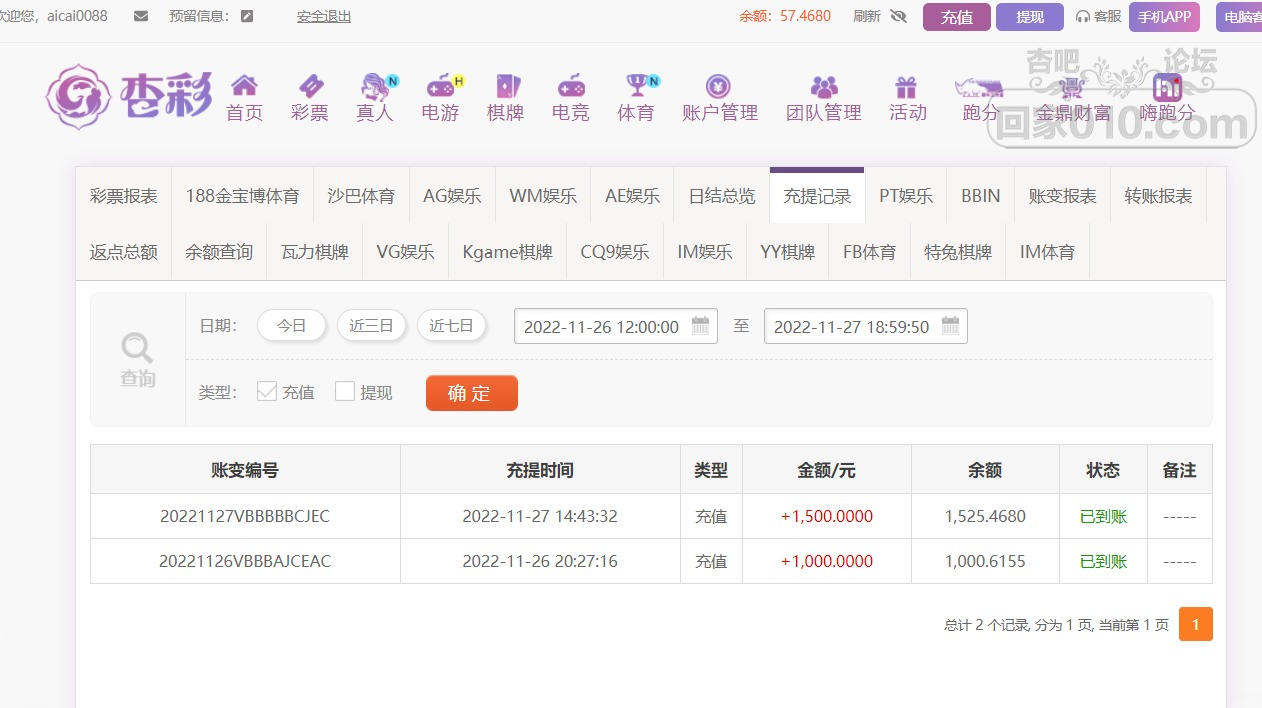1262x708 pixels.
Task: Toggle the 提现 type checkbox
Action: coord(345,391)
